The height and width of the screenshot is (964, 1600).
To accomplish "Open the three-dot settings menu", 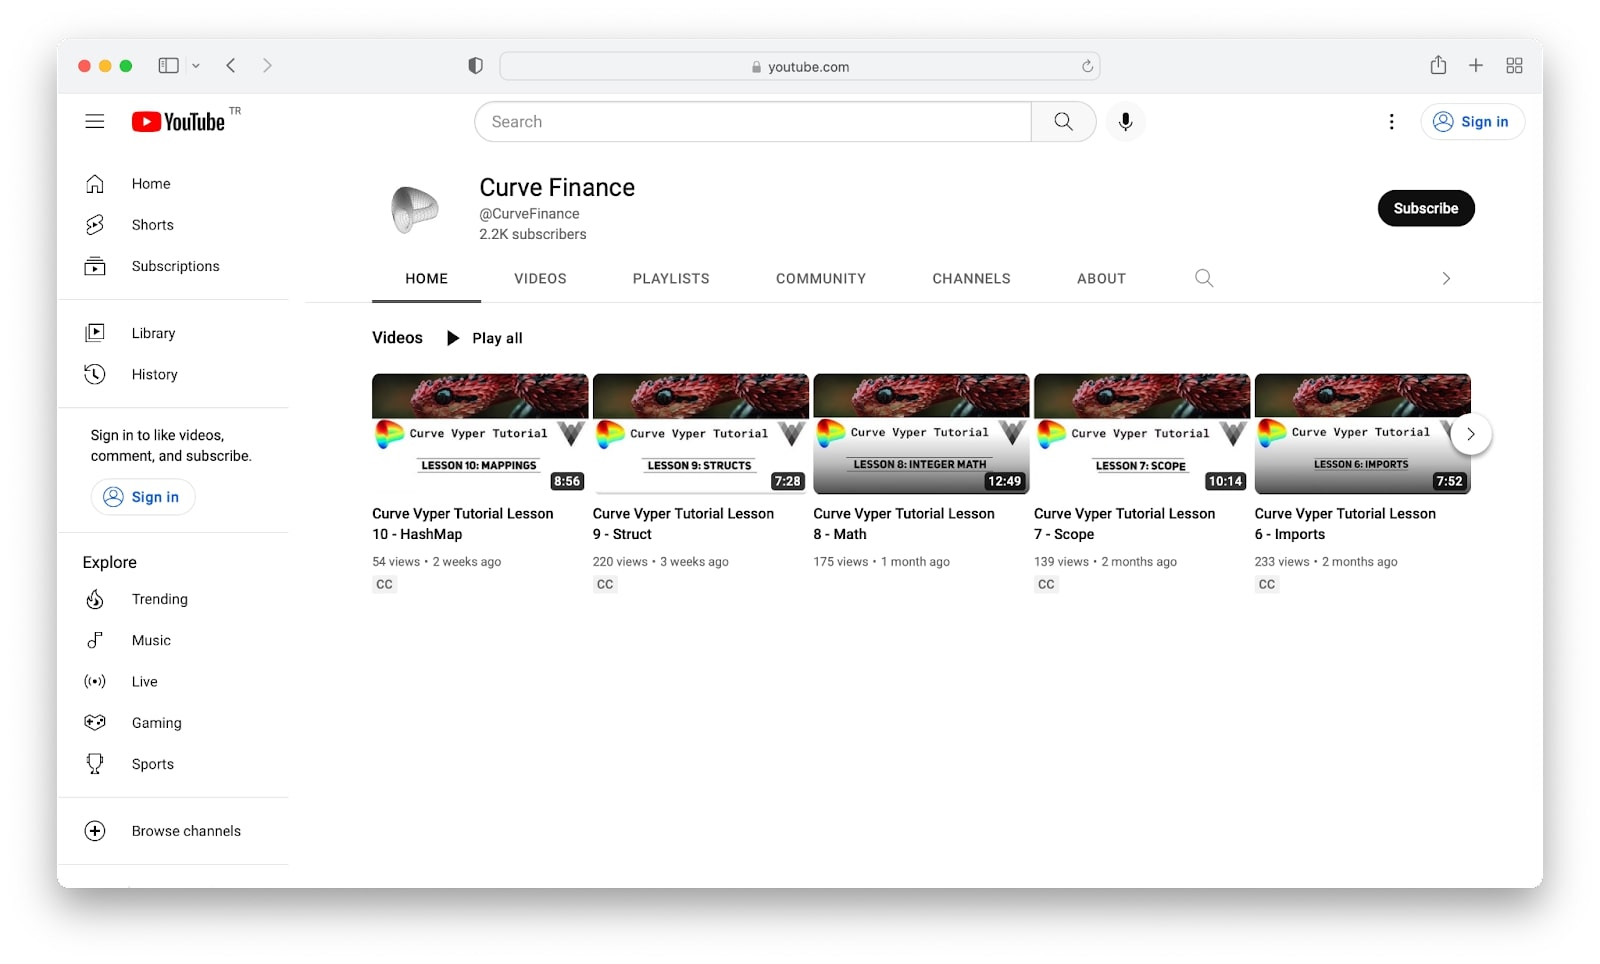I will click(x=1391, y=121).
